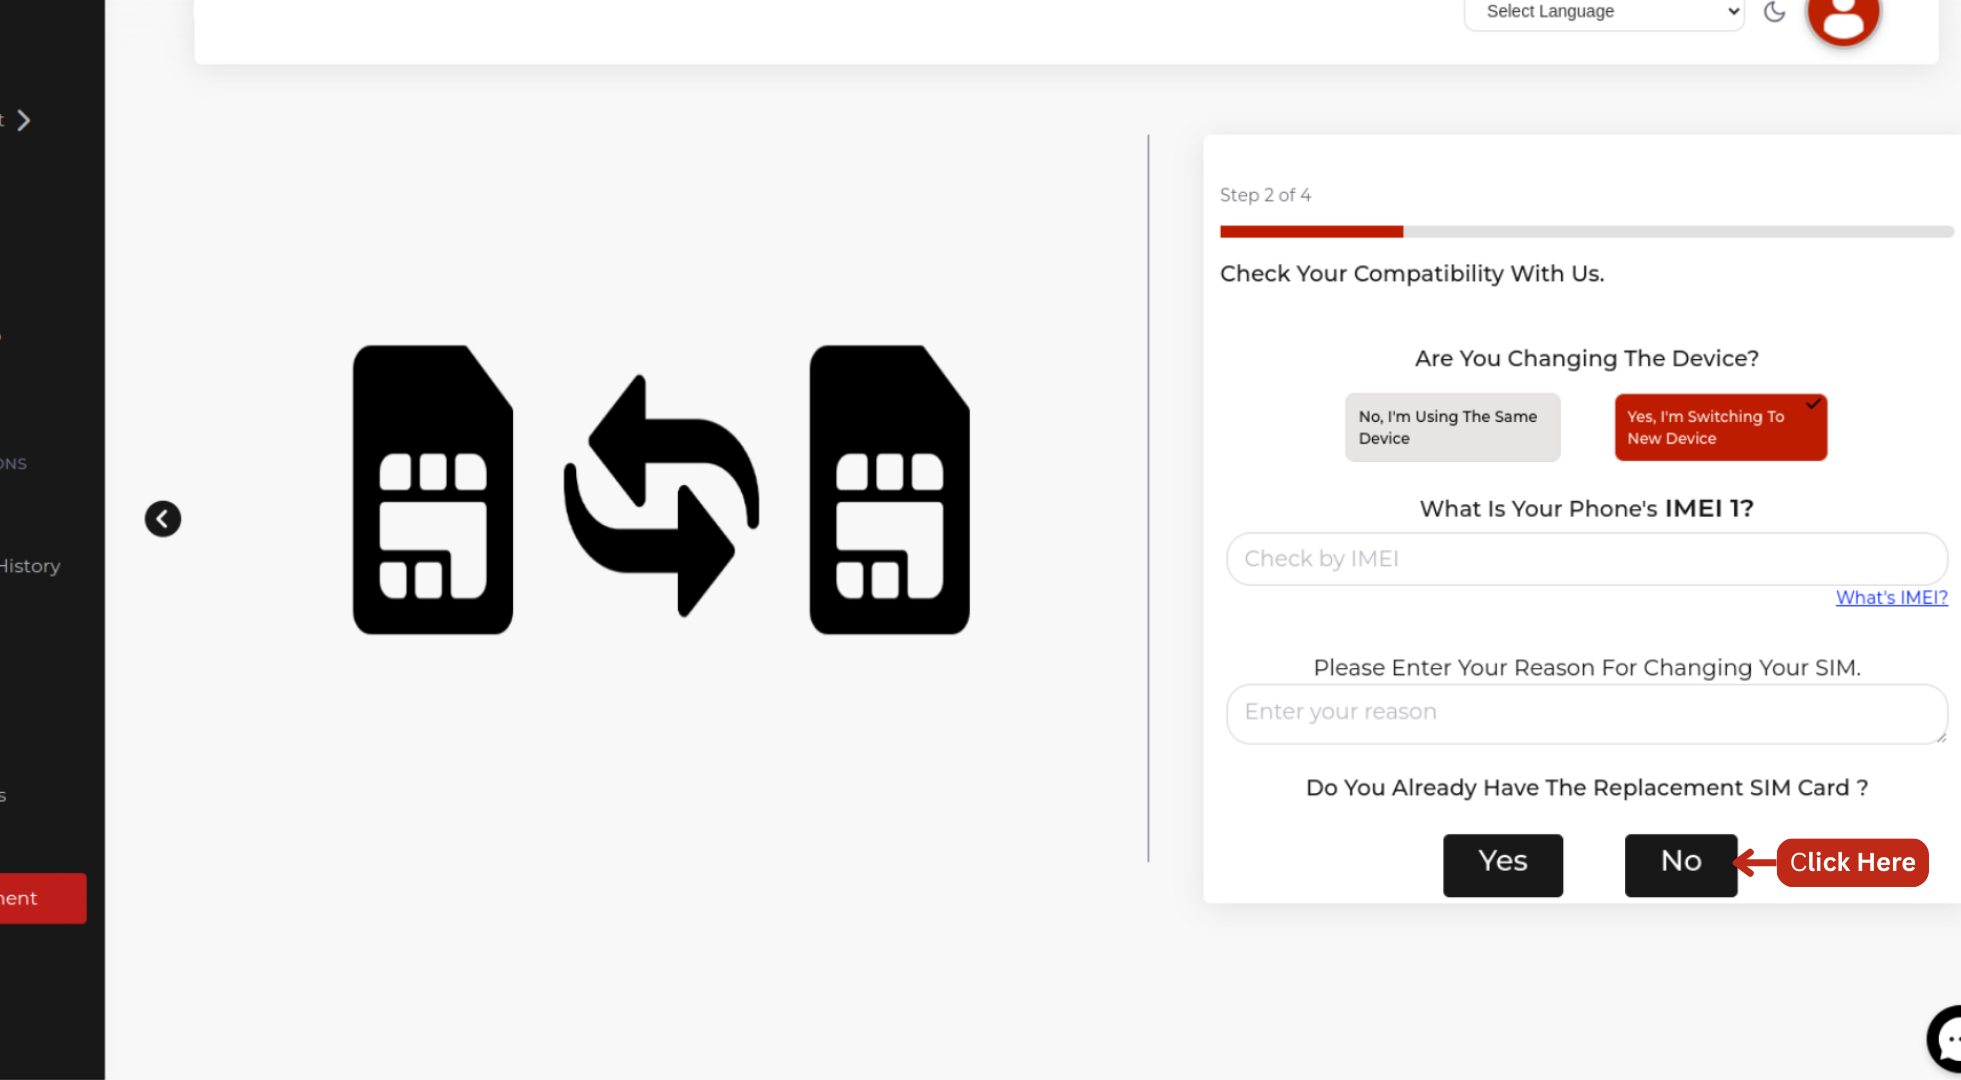This screenshot has height=1080, width=1961.
Task: Click the Enter your reason textbox
Action: click(x=1586, y=713)
